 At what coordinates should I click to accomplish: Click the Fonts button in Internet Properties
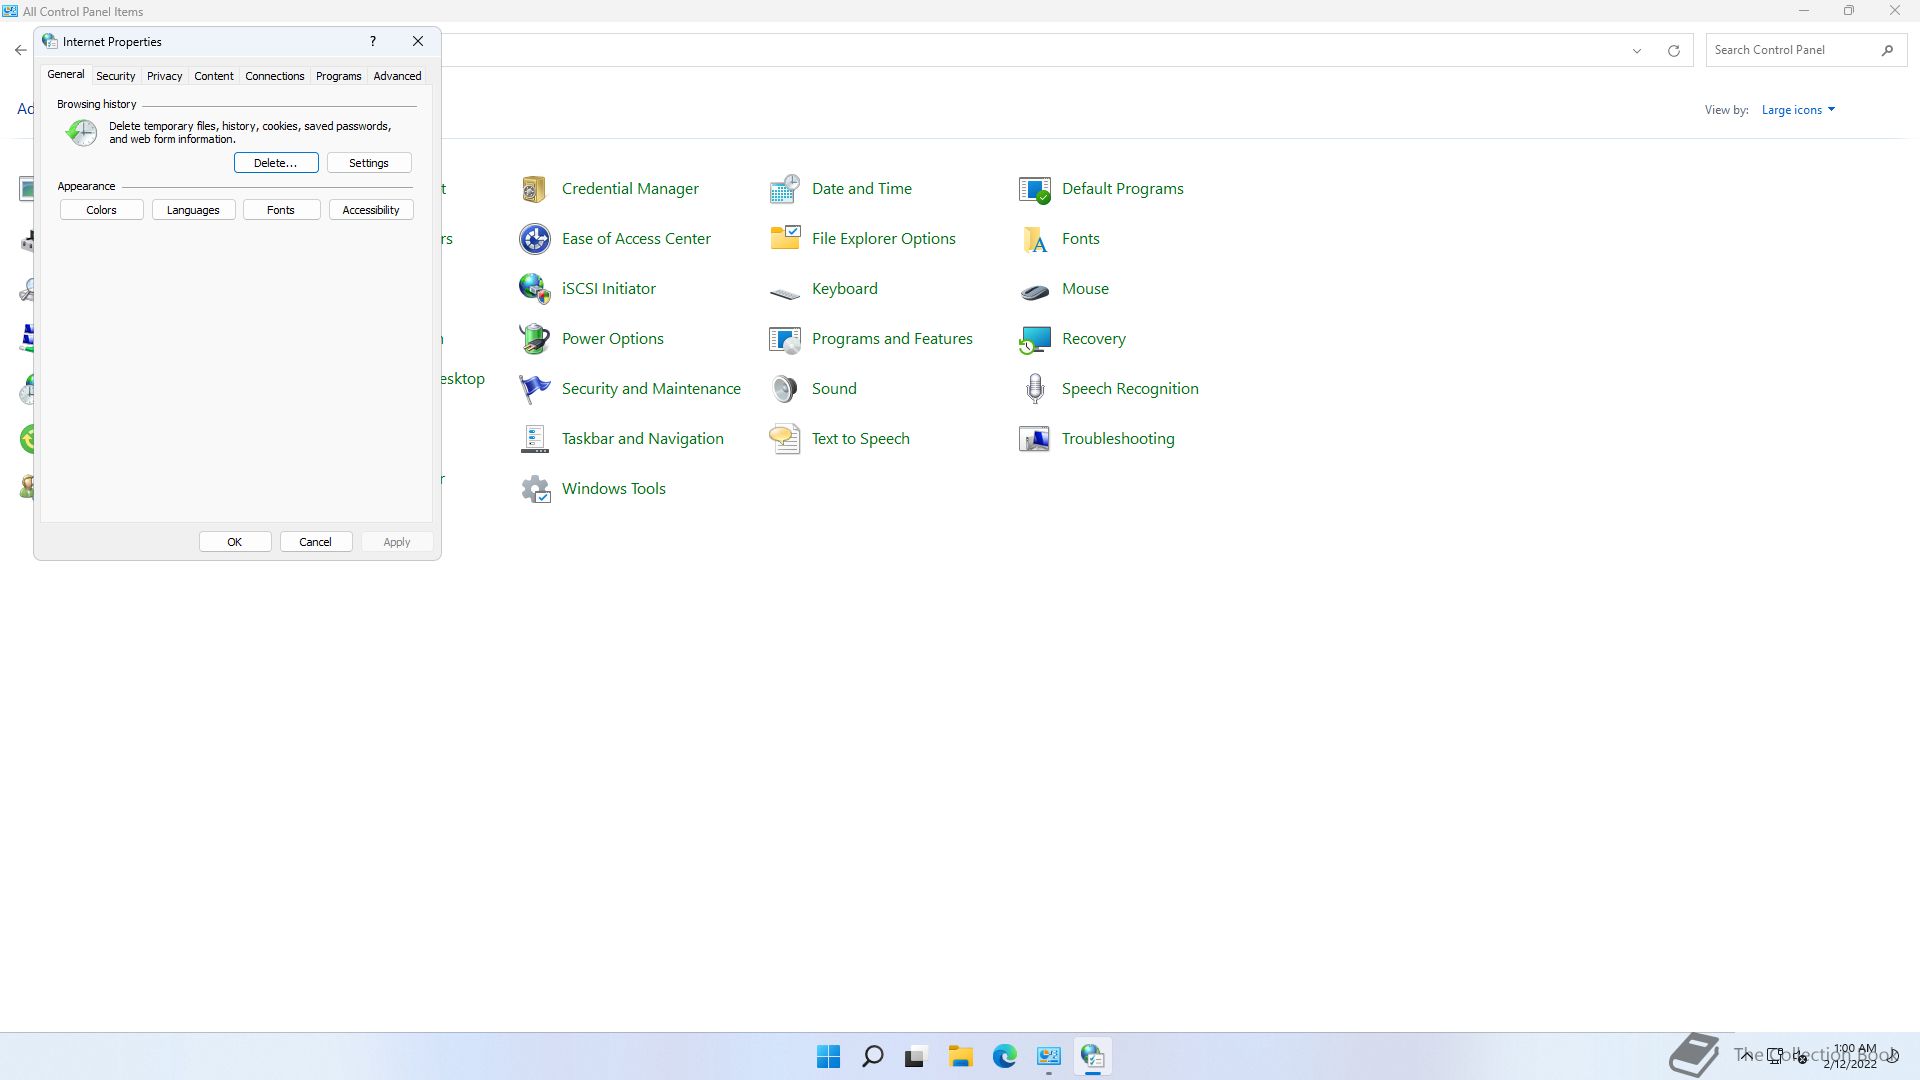pyautogui.click(x=281, y=210)
